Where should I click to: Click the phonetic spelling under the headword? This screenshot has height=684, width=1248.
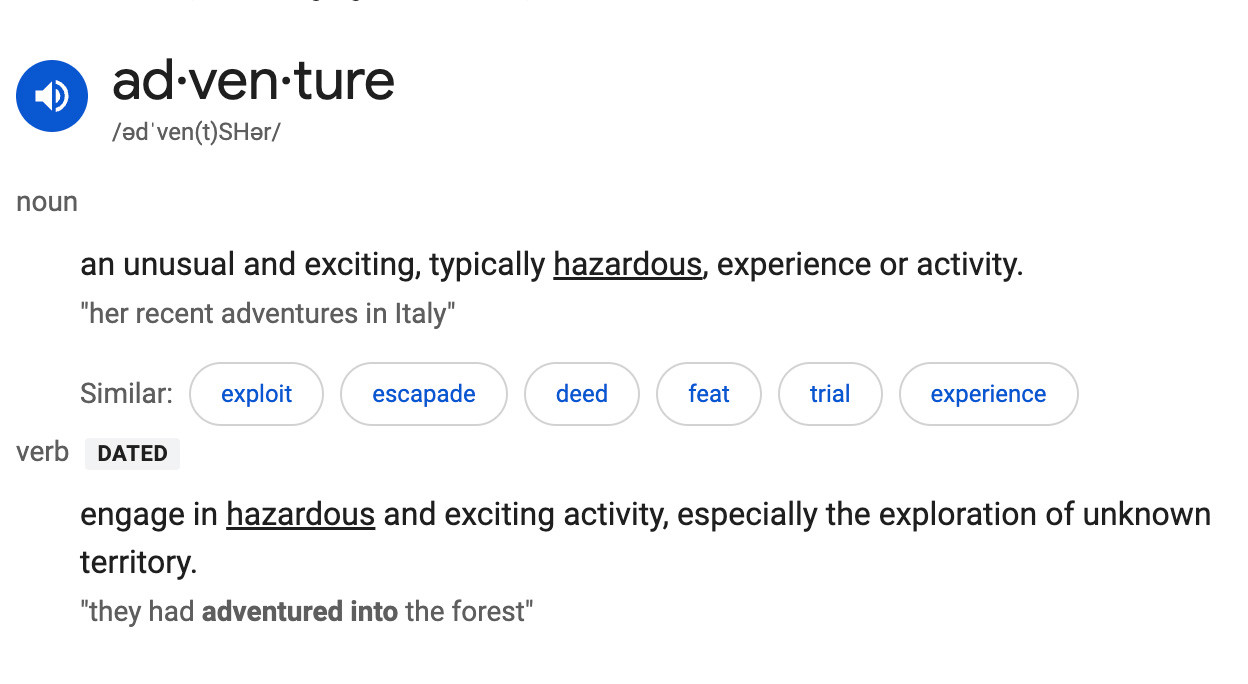point(196,133)
